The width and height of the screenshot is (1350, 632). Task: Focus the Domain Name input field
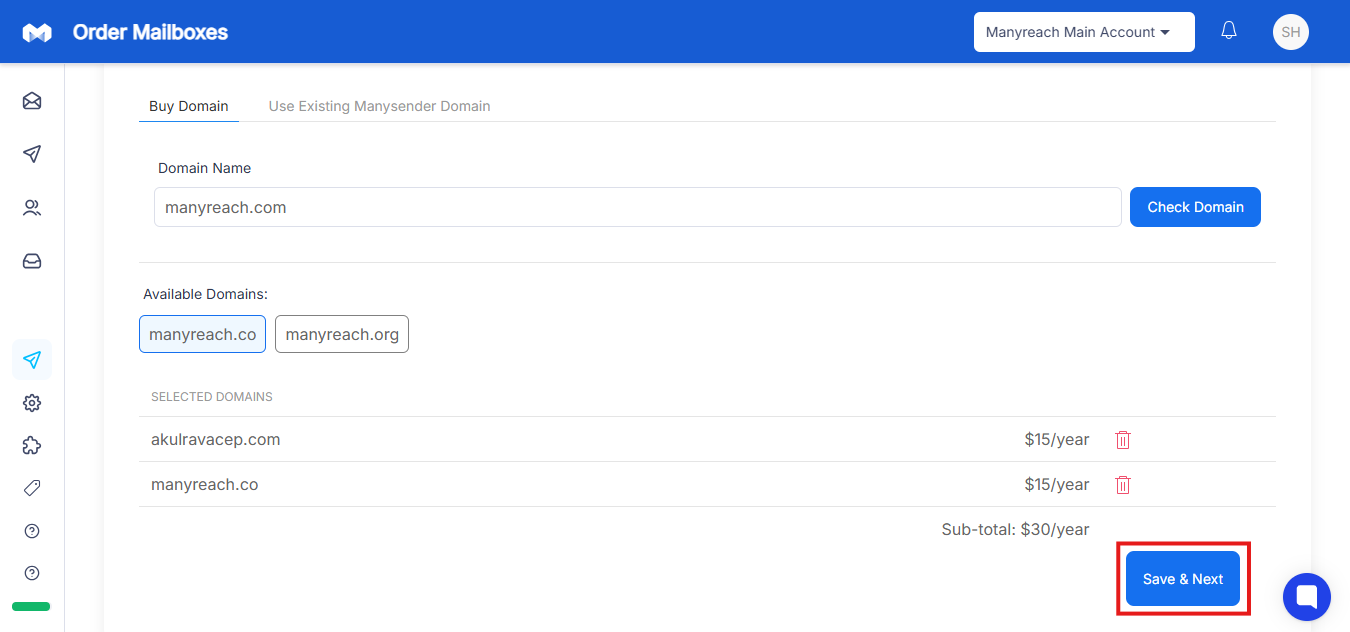coord(638,207)
